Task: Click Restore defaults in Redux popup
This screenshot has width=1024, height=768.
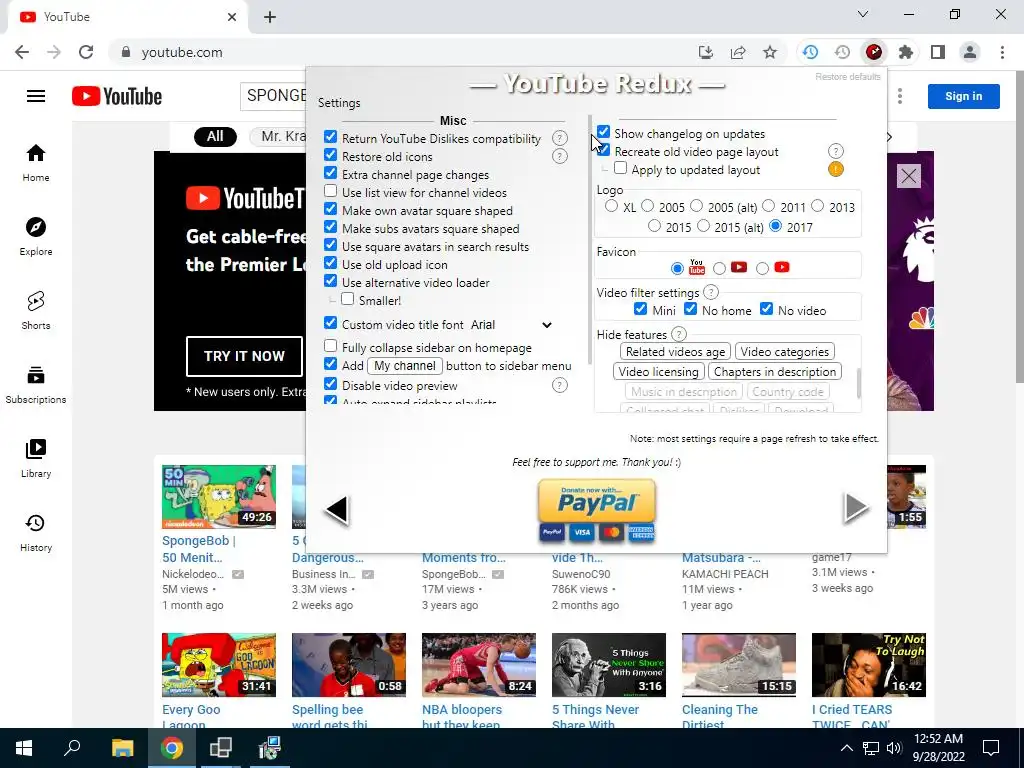Action: (848, 76)
